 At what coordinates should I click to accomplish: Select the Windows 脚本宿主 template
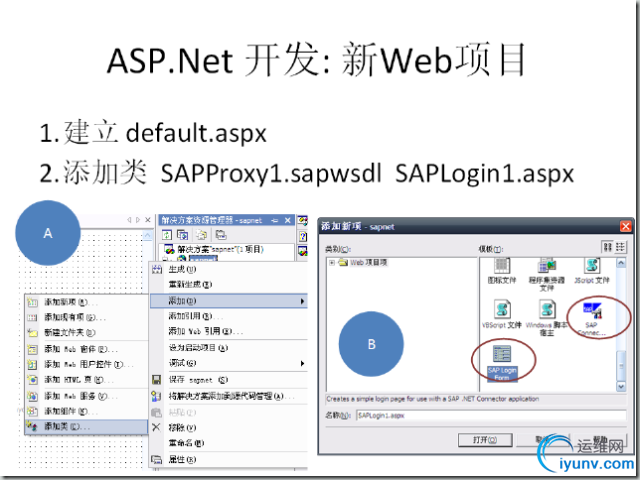(x=547, y=318)
